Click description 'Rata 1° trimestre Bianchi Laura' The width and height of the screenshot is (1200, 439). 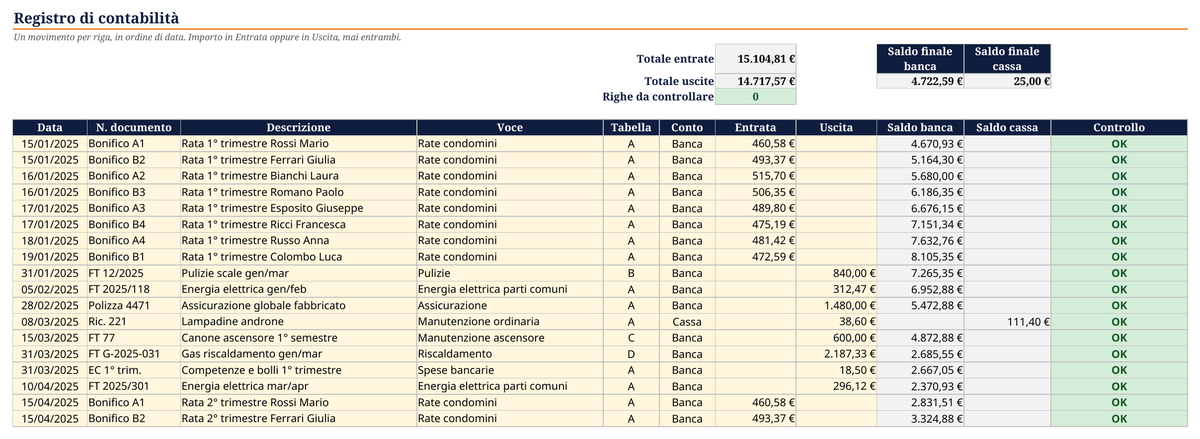(298, 176)
